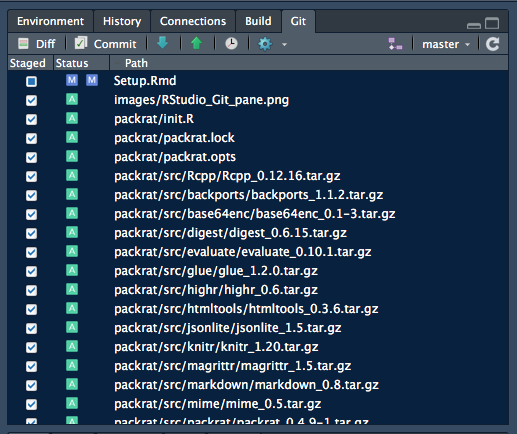This screenshot has height=434, width=517.
Task: Unstage digest_0.6.15.tar.gz checkbox
Action: (32, 233)
